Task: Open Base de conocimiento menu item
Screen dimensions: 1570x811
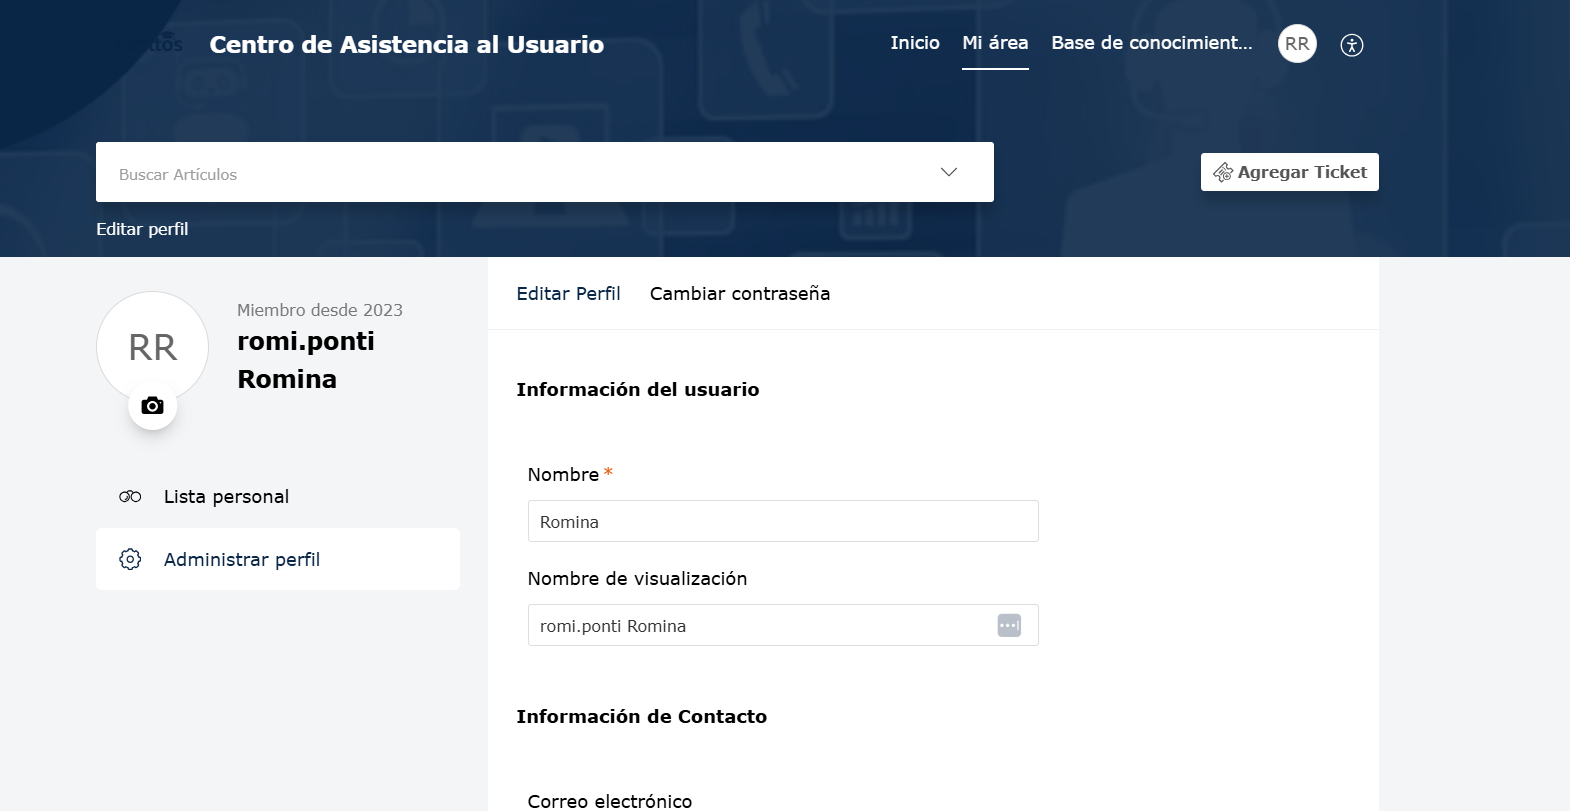Action: [x=1152, y=43]
